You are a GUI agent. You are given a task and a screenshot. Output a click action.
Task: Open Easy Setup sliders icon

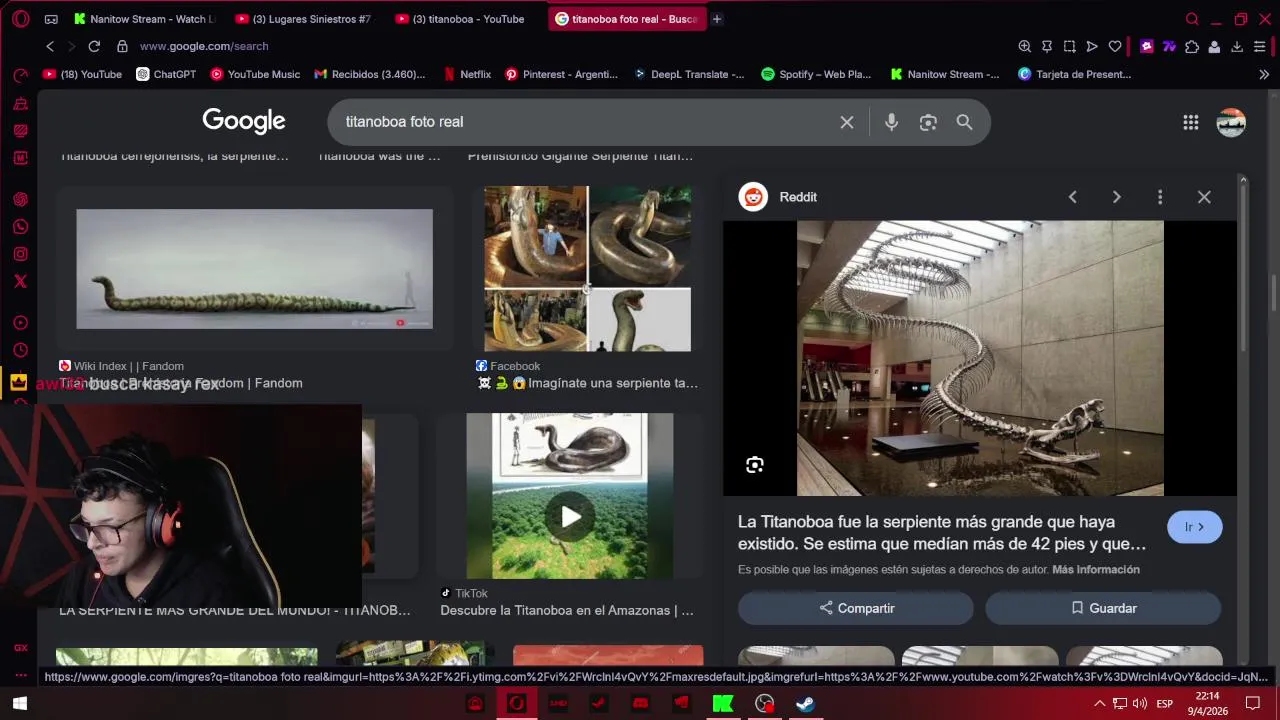(1260, 46)
